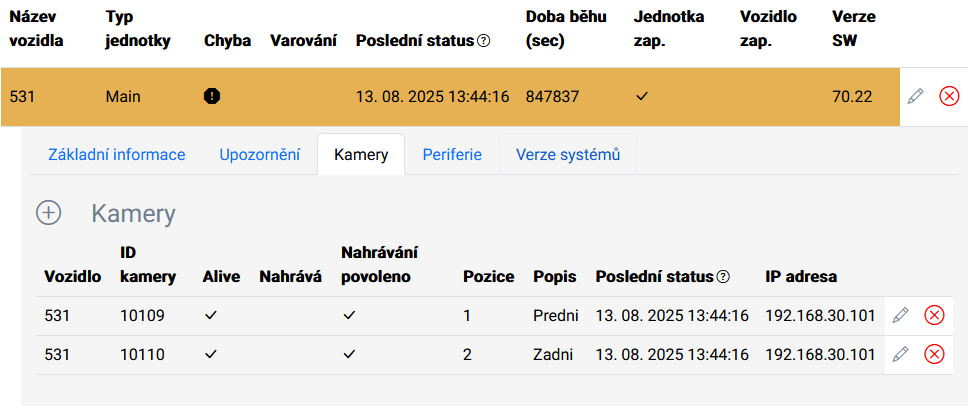Viewport: 972px width, 407px height.
Task: Click the plus icon to add a camera
Action: pos(48,213)
